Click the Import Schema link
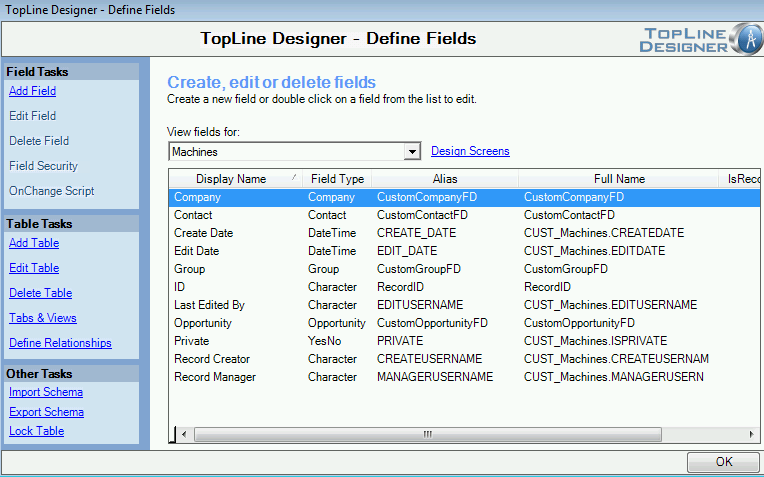 click(46, 392)
